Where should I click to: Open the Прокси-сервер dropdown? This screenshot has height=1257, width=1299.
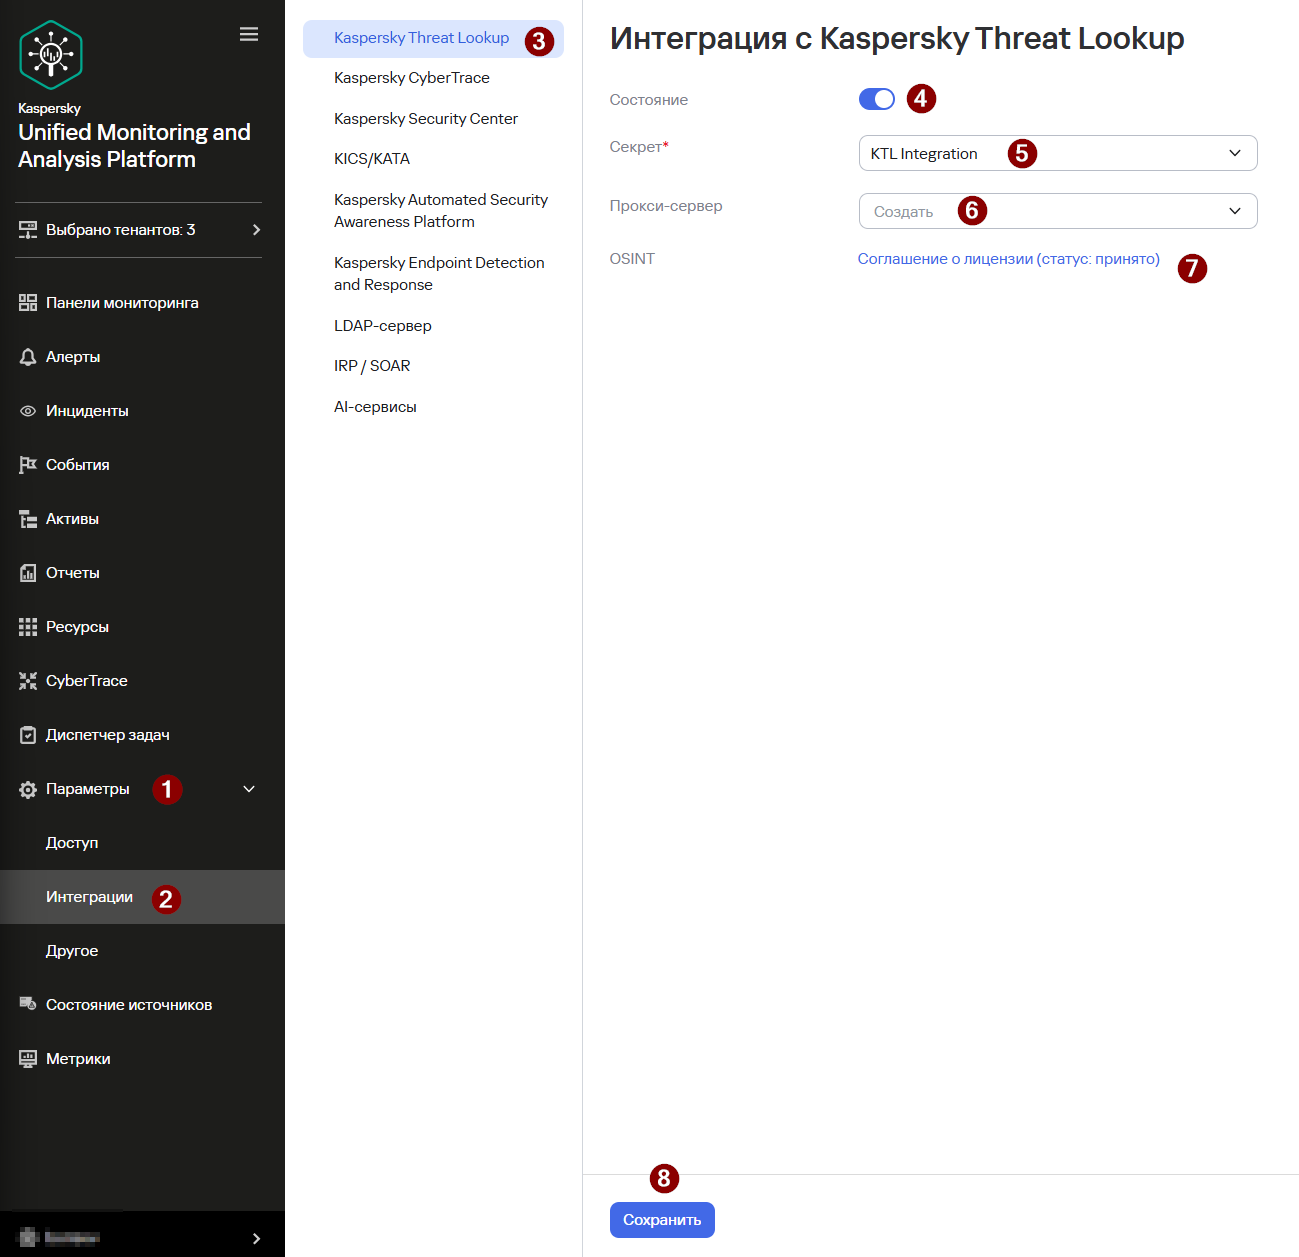point(1058,211)
